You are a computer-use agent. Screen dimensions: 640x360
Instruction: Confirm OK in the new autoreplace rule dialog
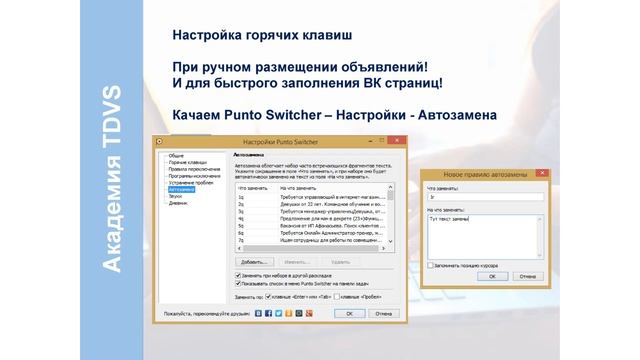point(492,276)
